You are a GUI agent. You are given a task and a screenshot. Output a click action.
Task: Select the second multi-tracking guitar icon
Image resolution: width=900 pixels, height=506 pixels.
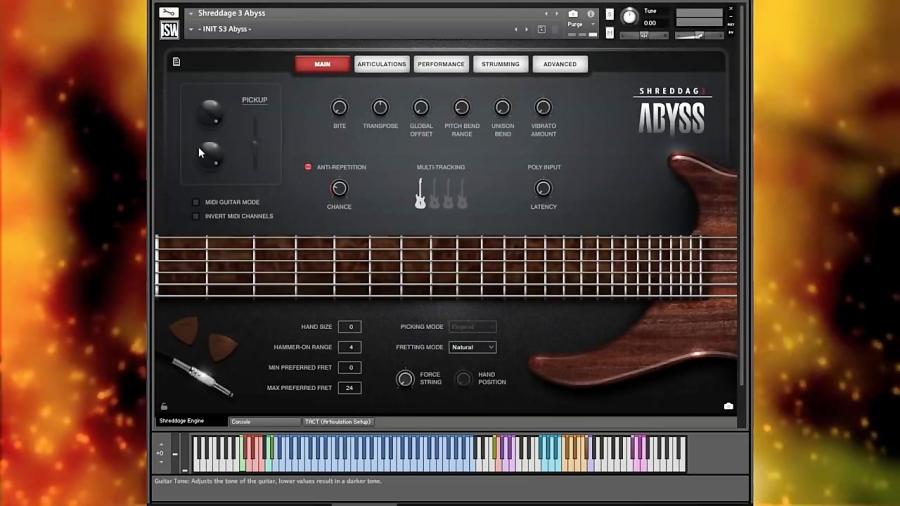coord(435,193)
